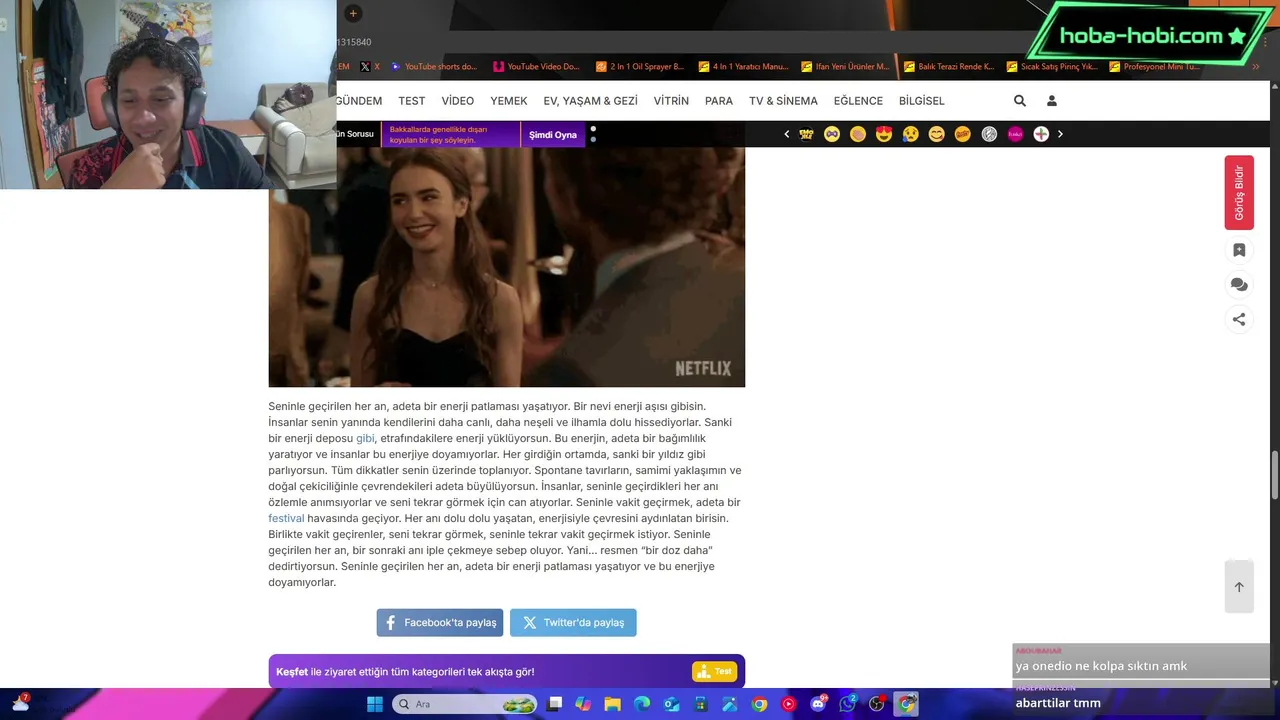This screenshot has height=720, width=1280.
Task: Select the magenta round brand icon
Action: (1015, 134)
